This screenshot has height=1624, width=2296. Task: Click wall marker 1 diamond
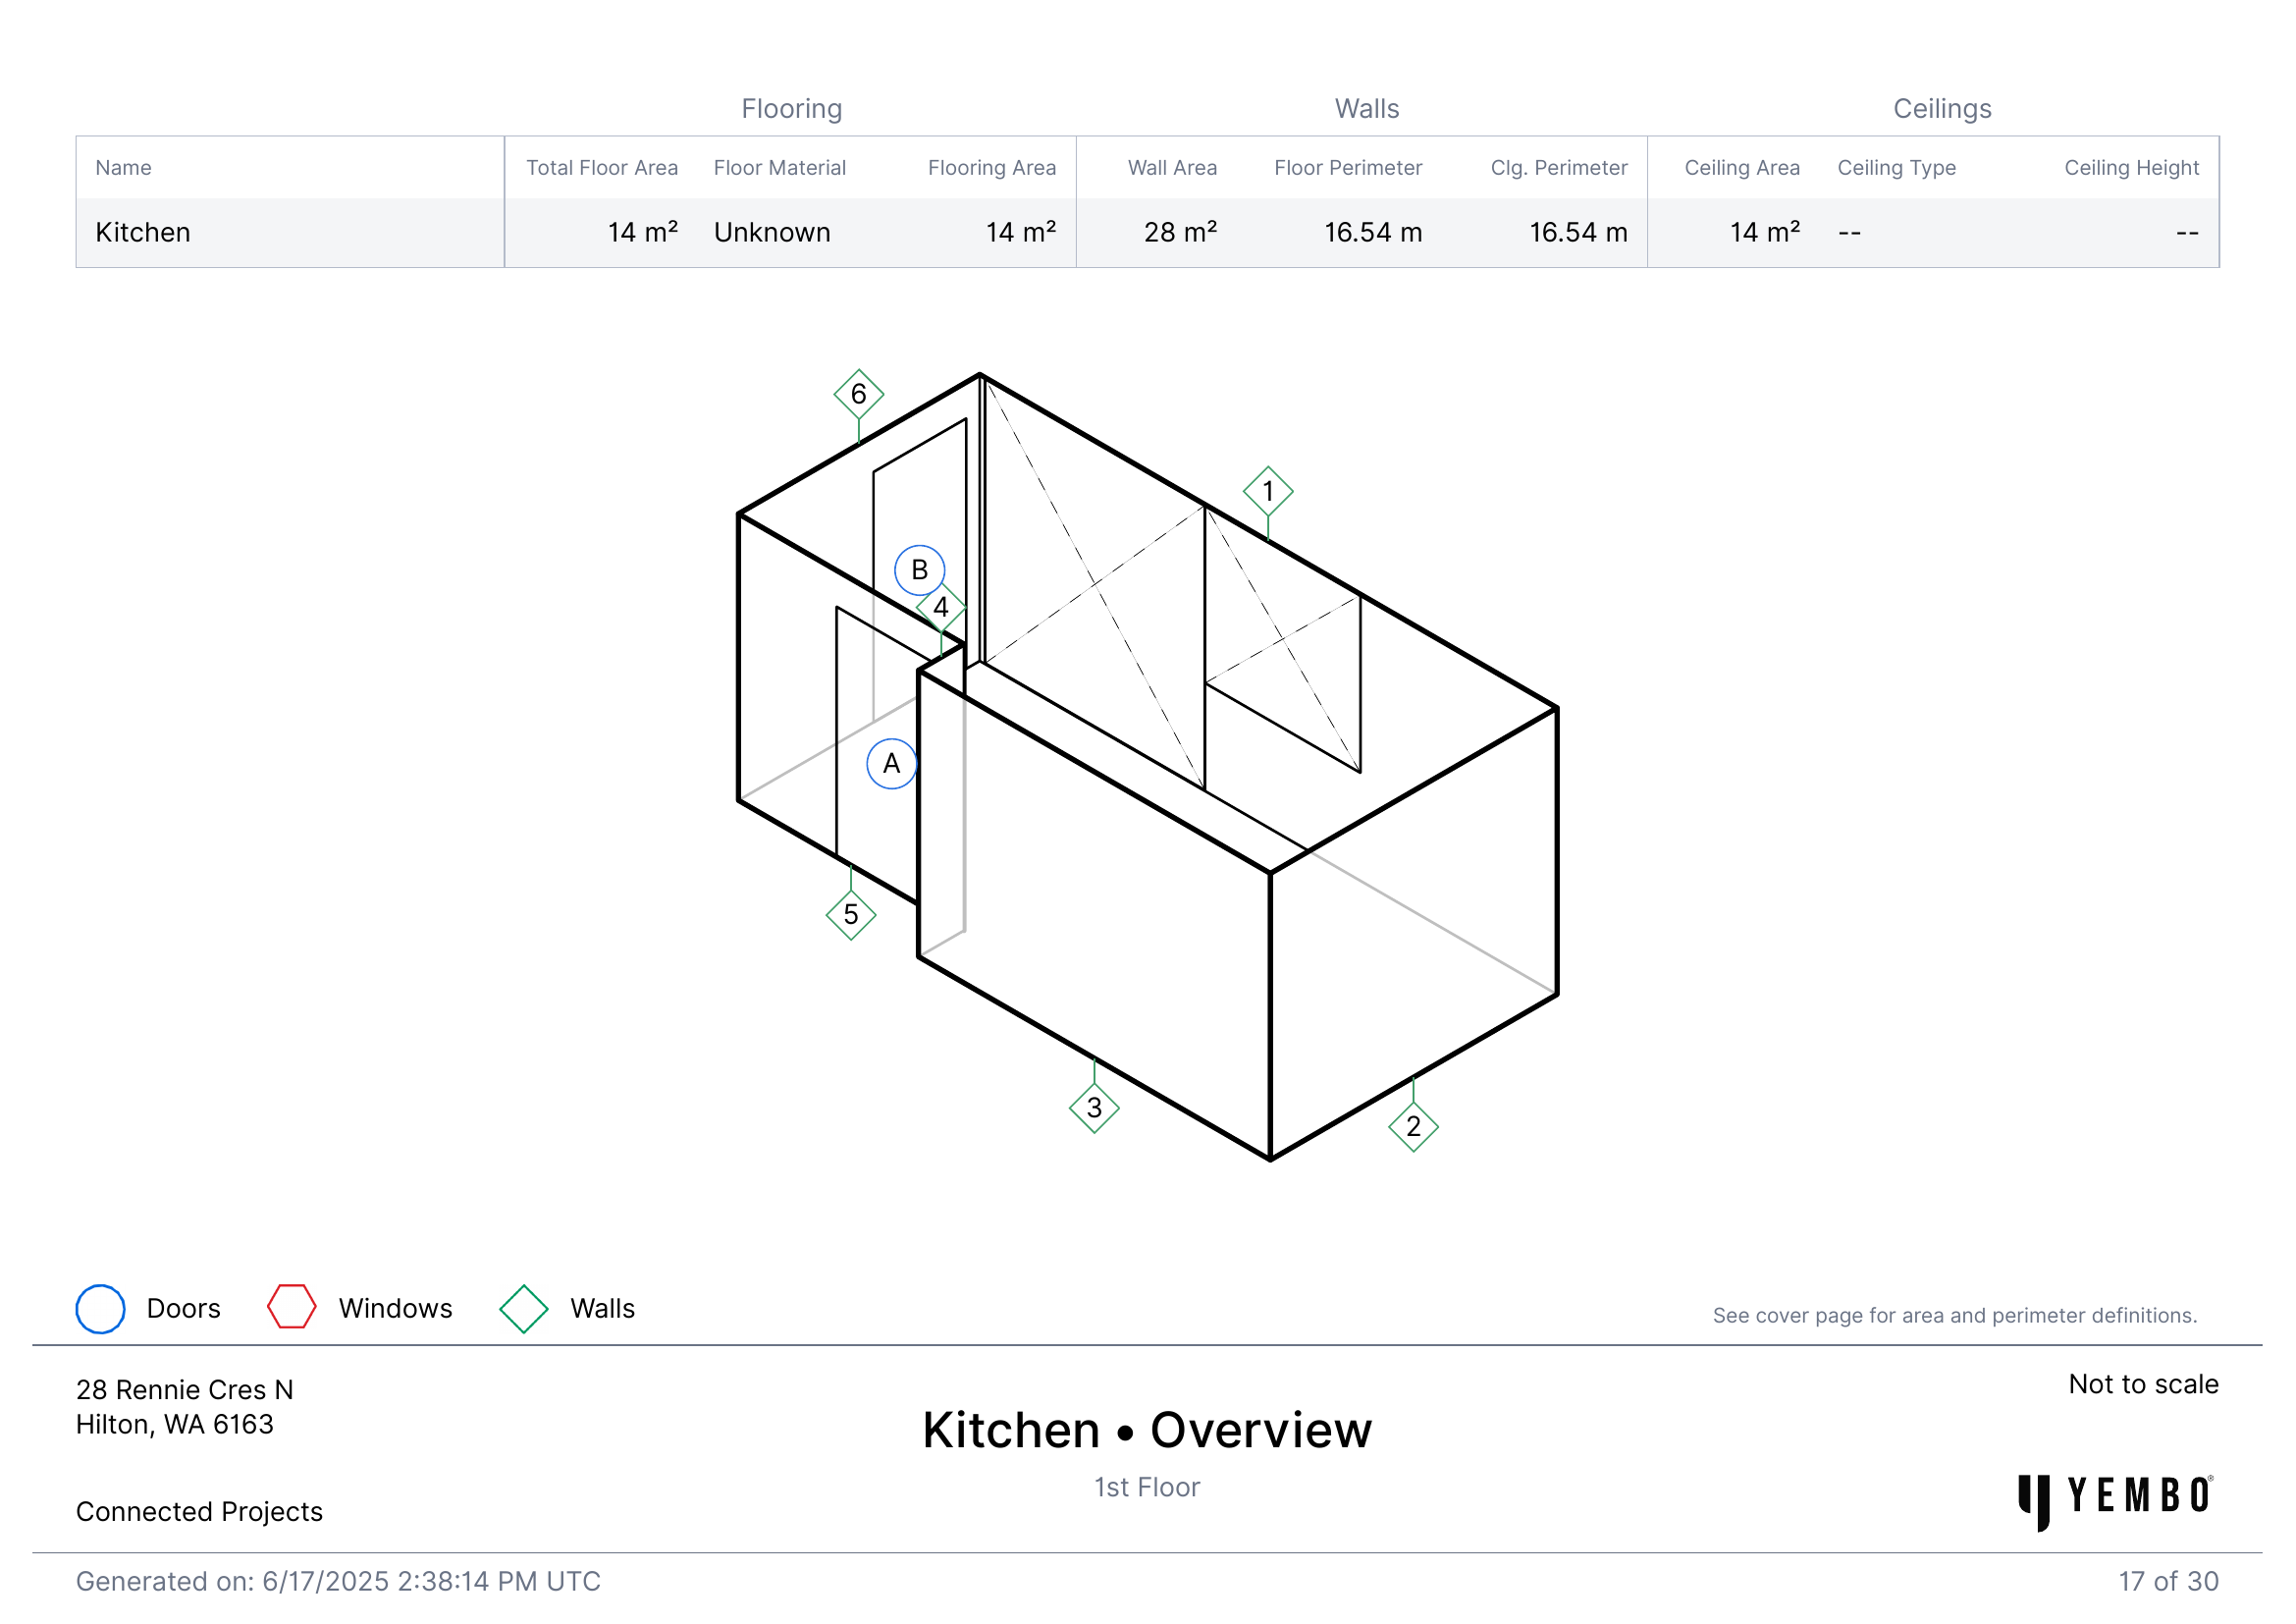coord(1268,491)
